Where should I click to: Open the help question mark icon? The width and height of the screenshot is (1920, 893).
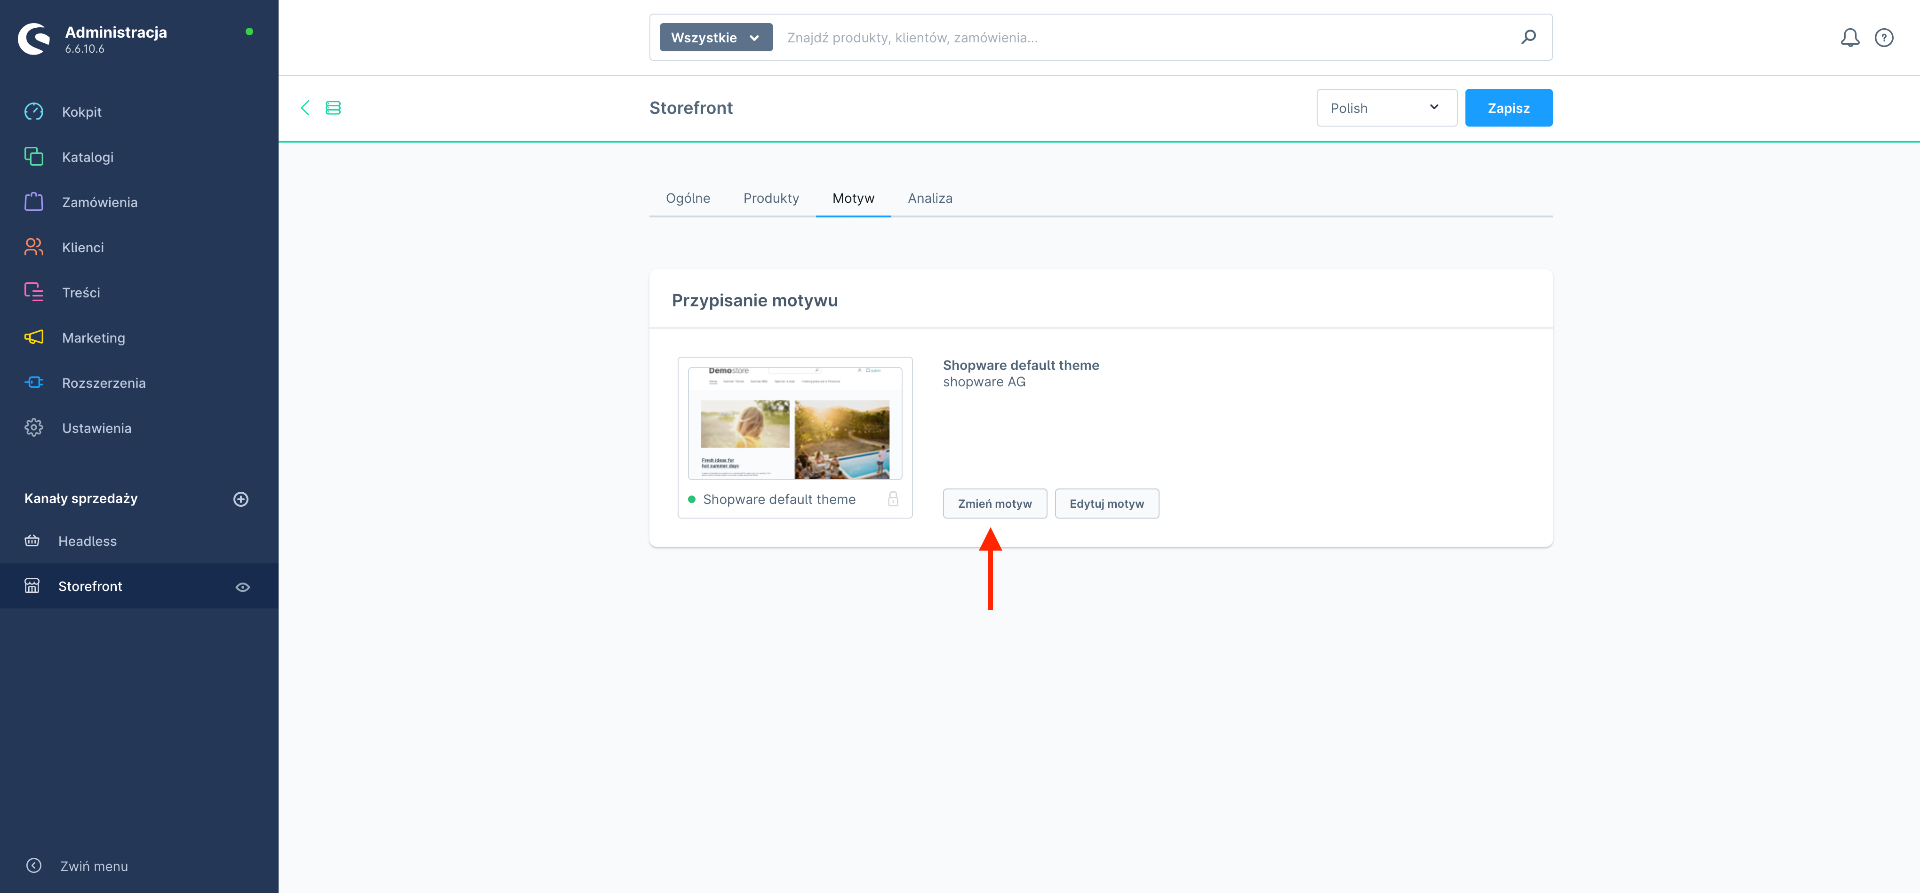[x=1884, y=38]
